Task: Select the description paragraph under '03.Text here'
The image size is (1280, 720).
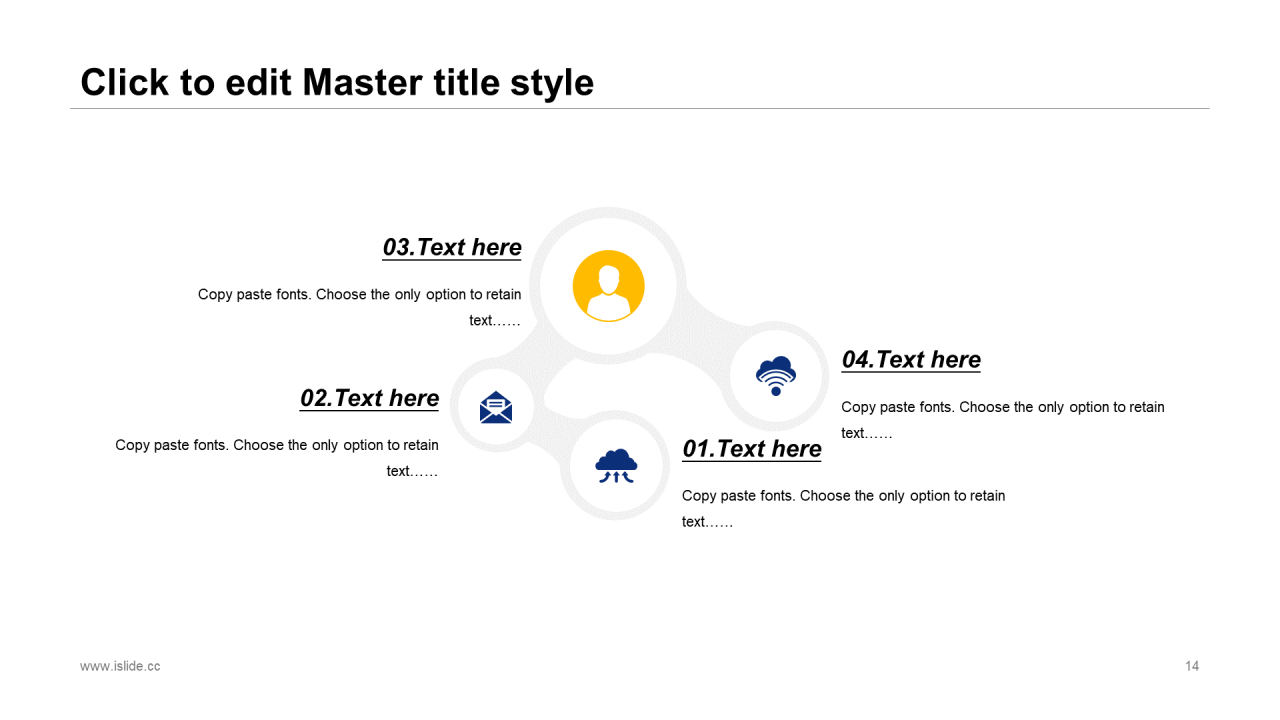Action: 360,307
